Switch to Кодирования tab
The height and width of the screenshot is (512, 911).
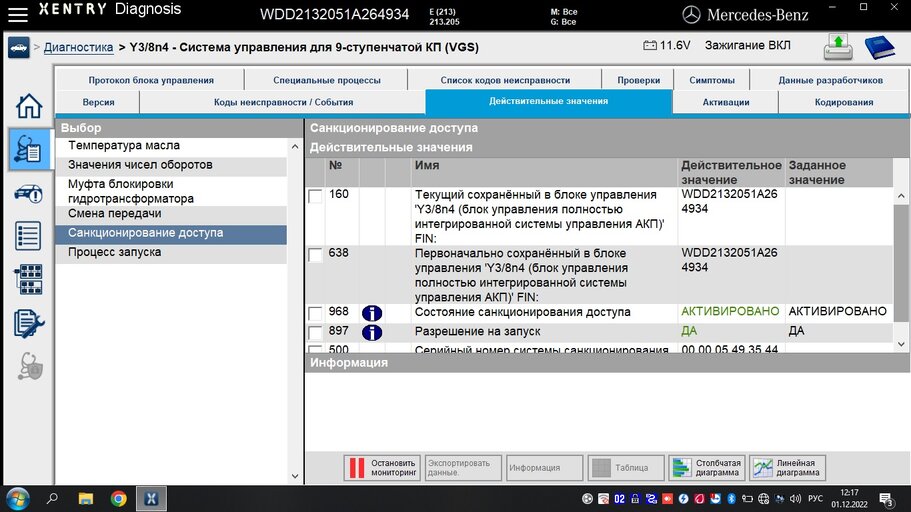click(x=844, y=102)
